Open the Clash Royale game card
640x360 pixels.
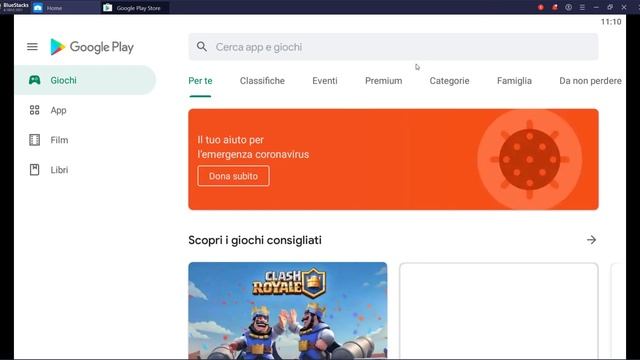287,310
